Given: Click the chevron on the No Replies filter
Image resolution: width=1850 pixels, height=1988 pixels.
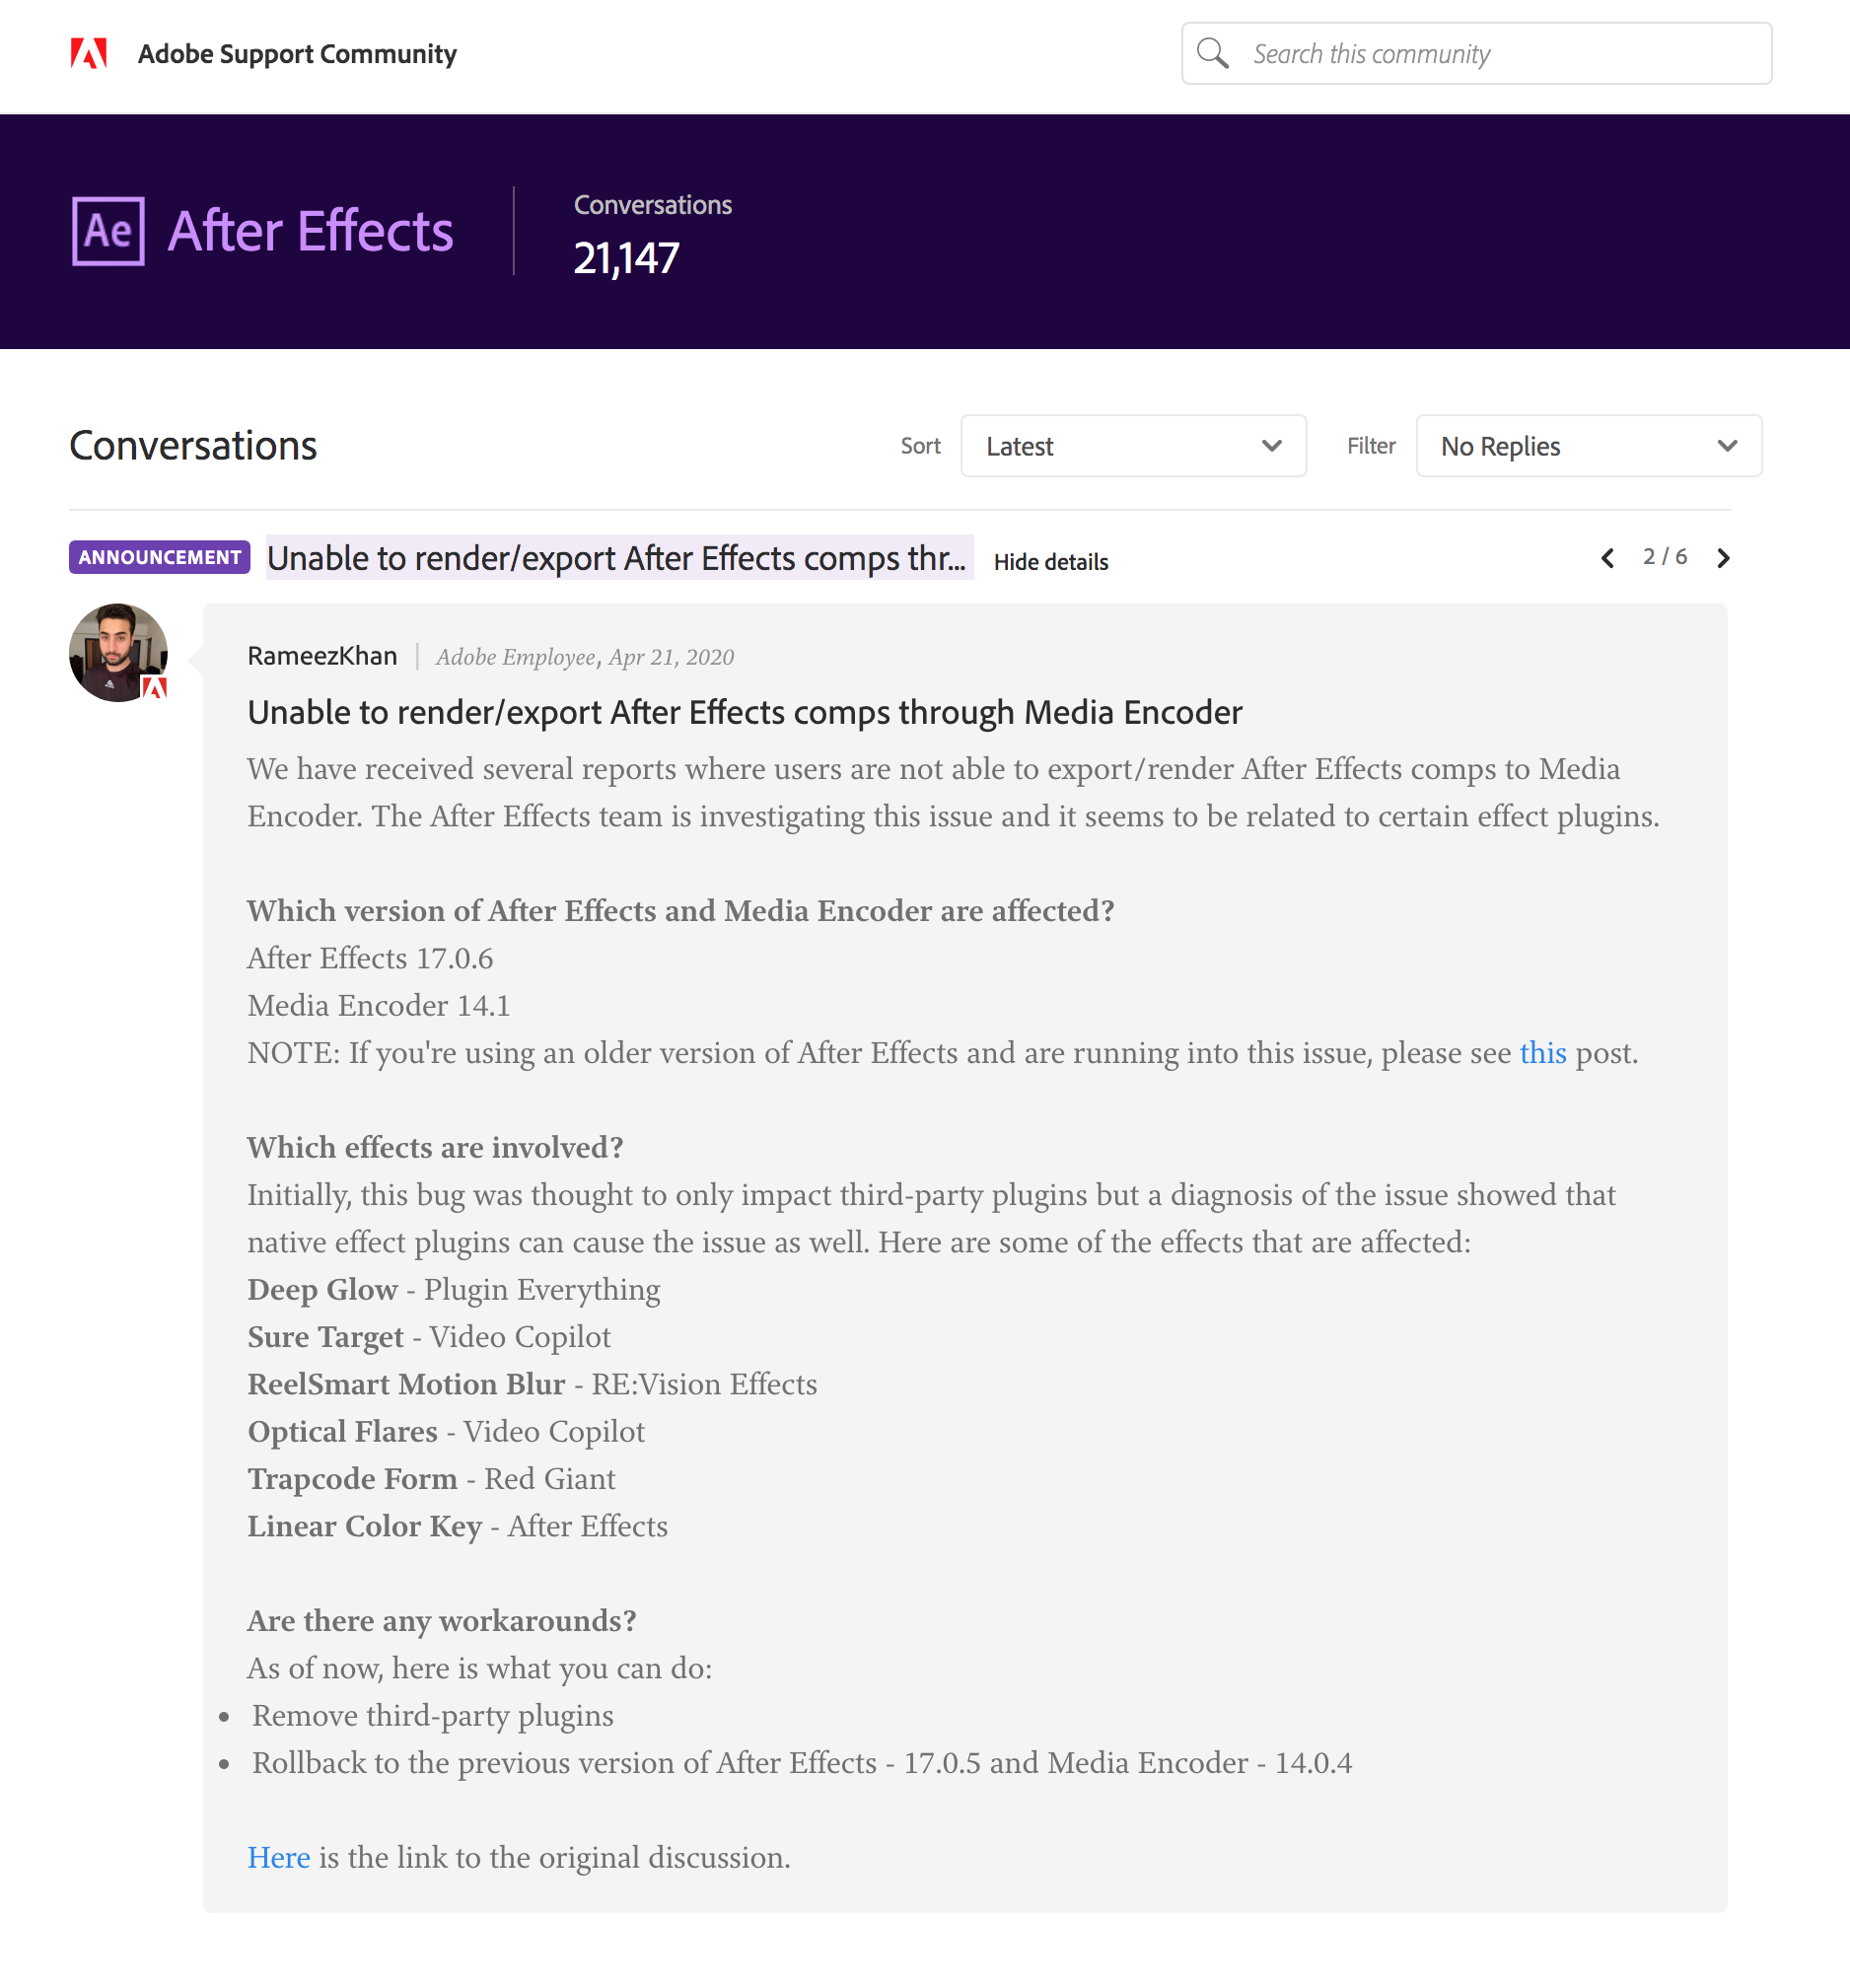Looking at the screenshot, I should (1728, 446).
